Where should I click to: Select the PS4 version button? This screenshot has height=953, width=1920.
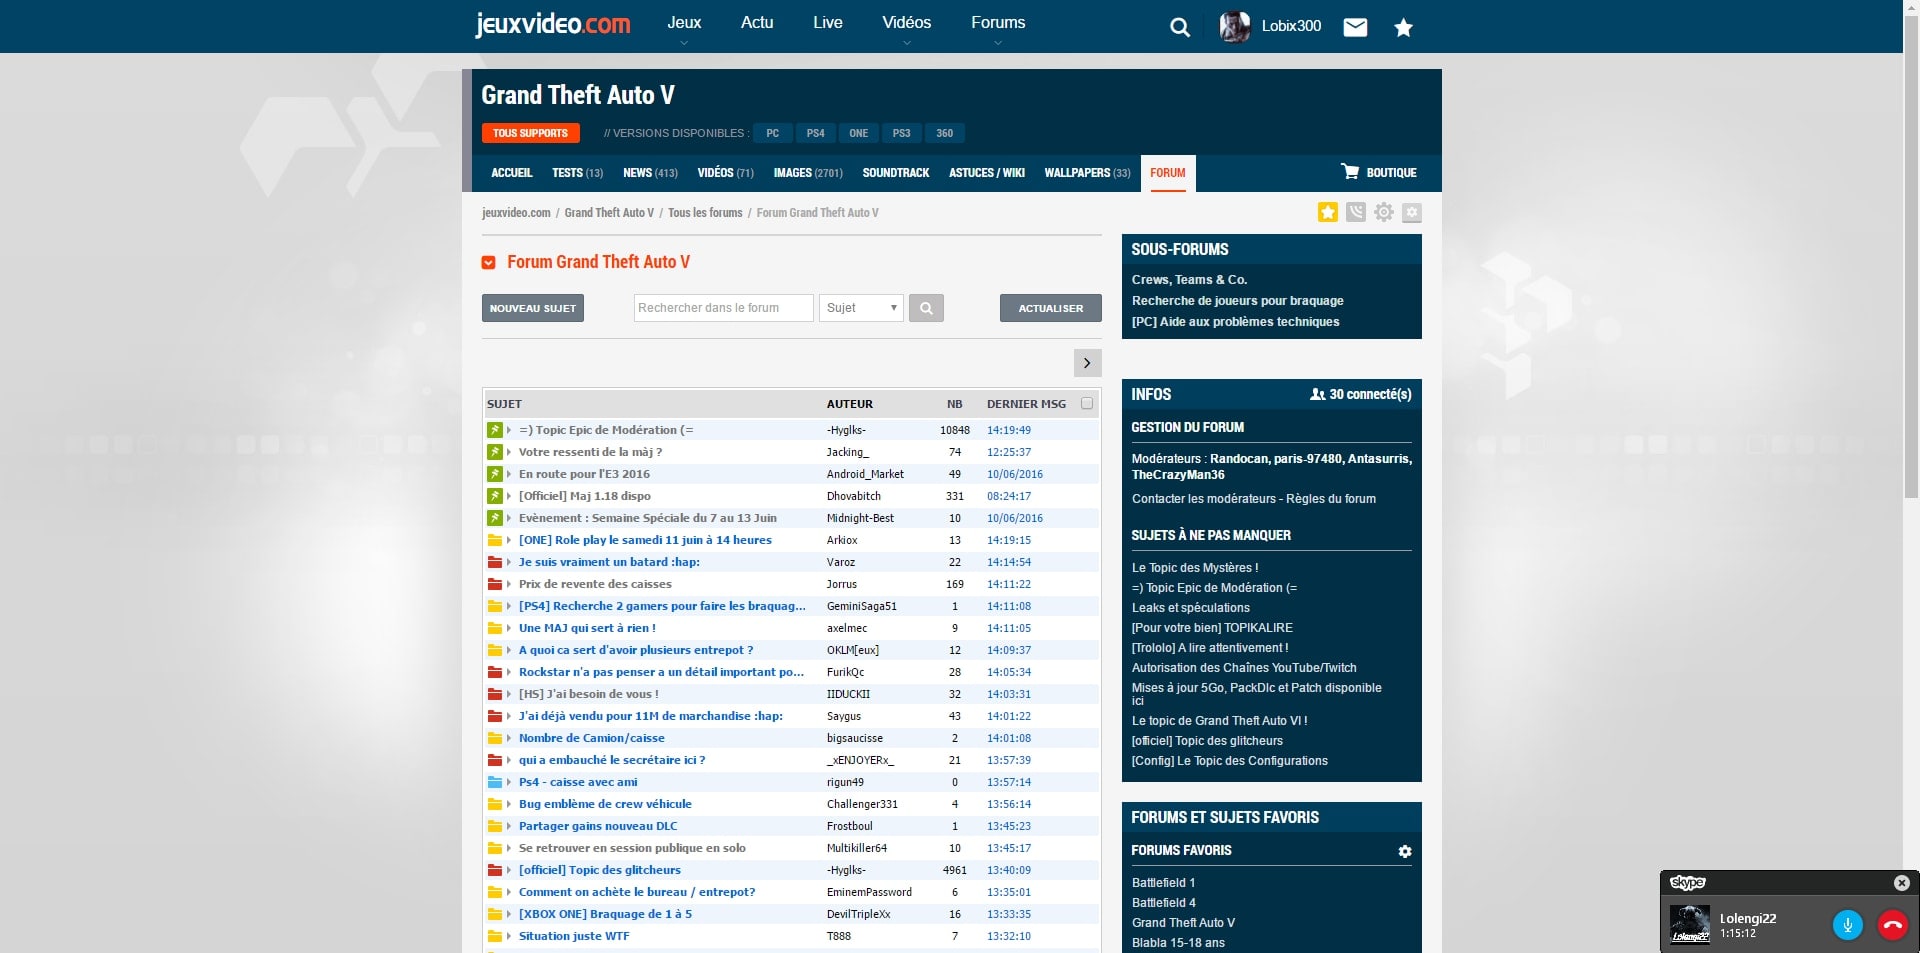[x=816, y=133]
